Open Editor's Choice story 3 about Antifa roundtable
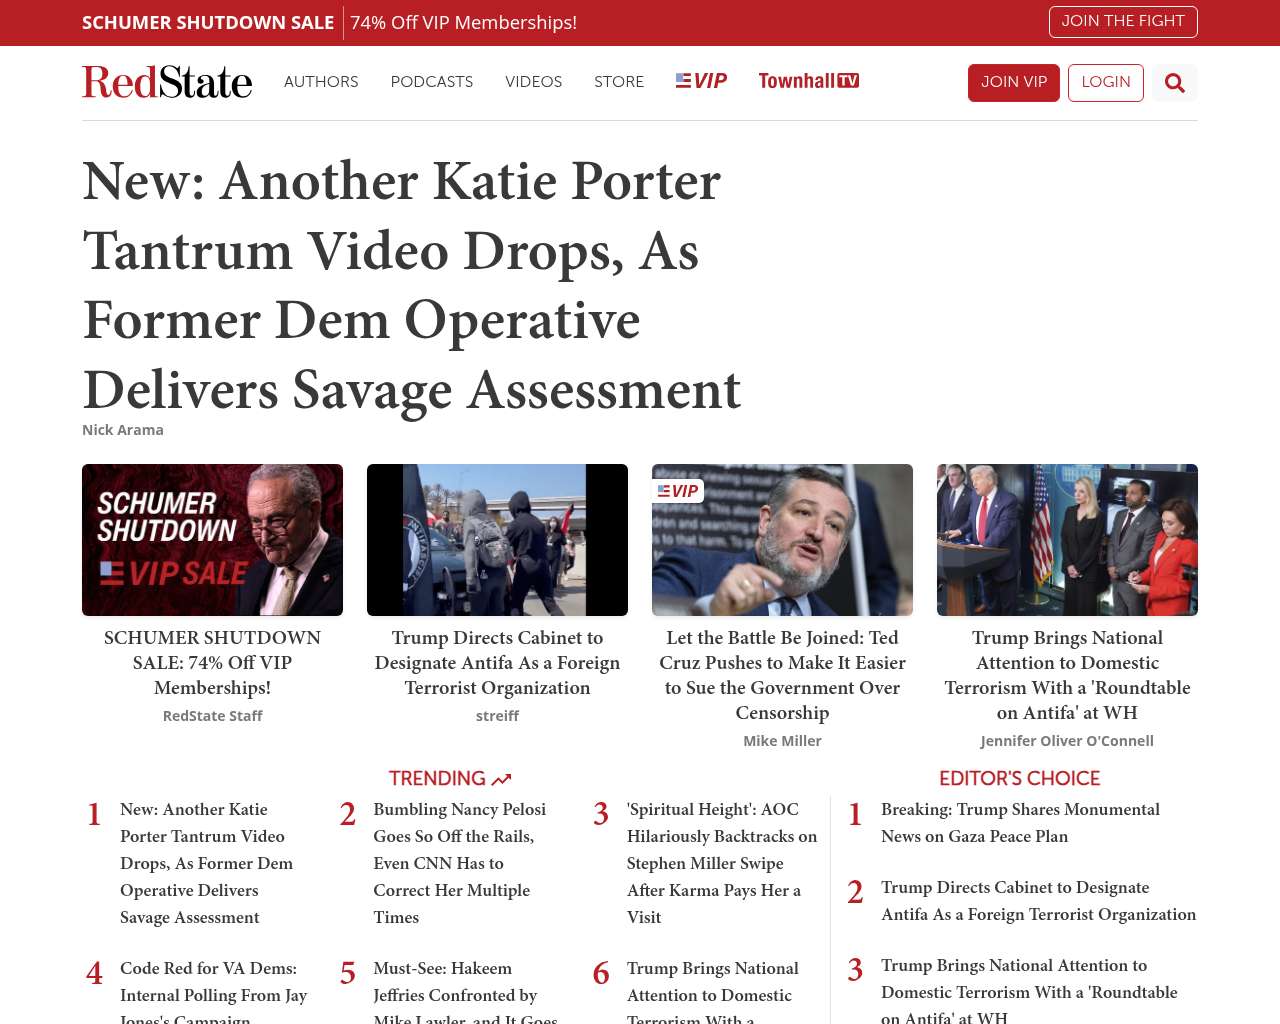The height and width of the screenshot is (1024, 1280). click(1029, 992)
